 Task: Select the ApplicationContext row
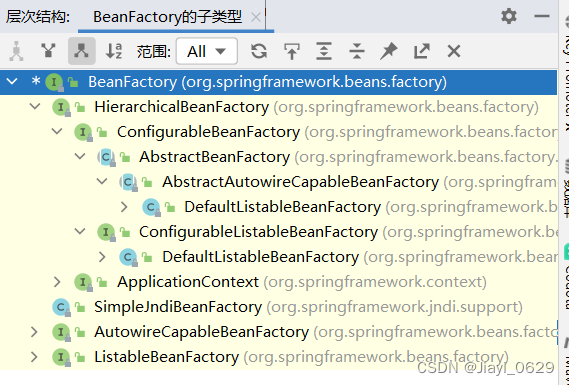278,282
